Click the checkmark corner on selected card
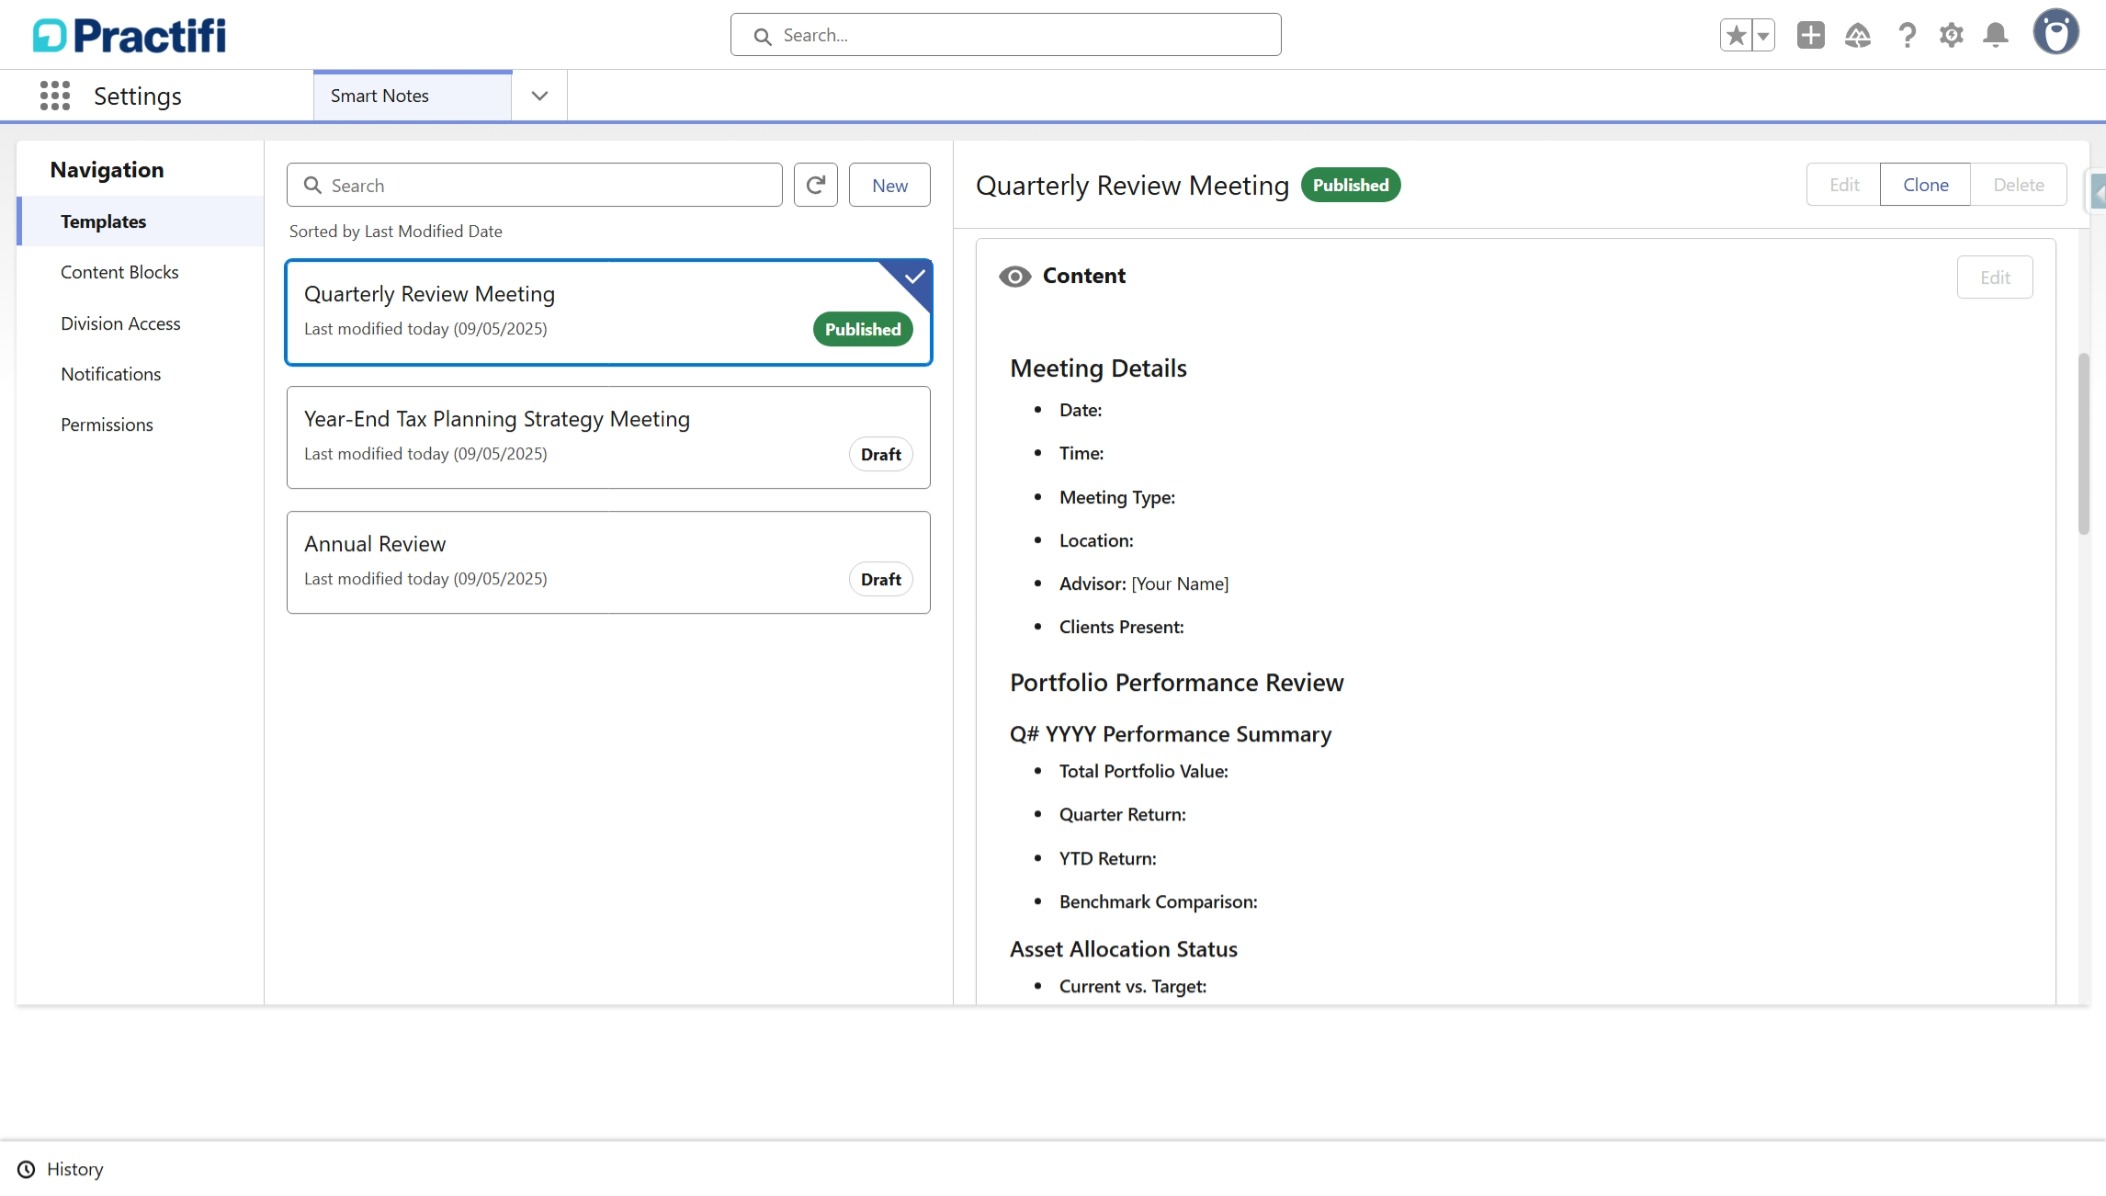 click(913, 277)
